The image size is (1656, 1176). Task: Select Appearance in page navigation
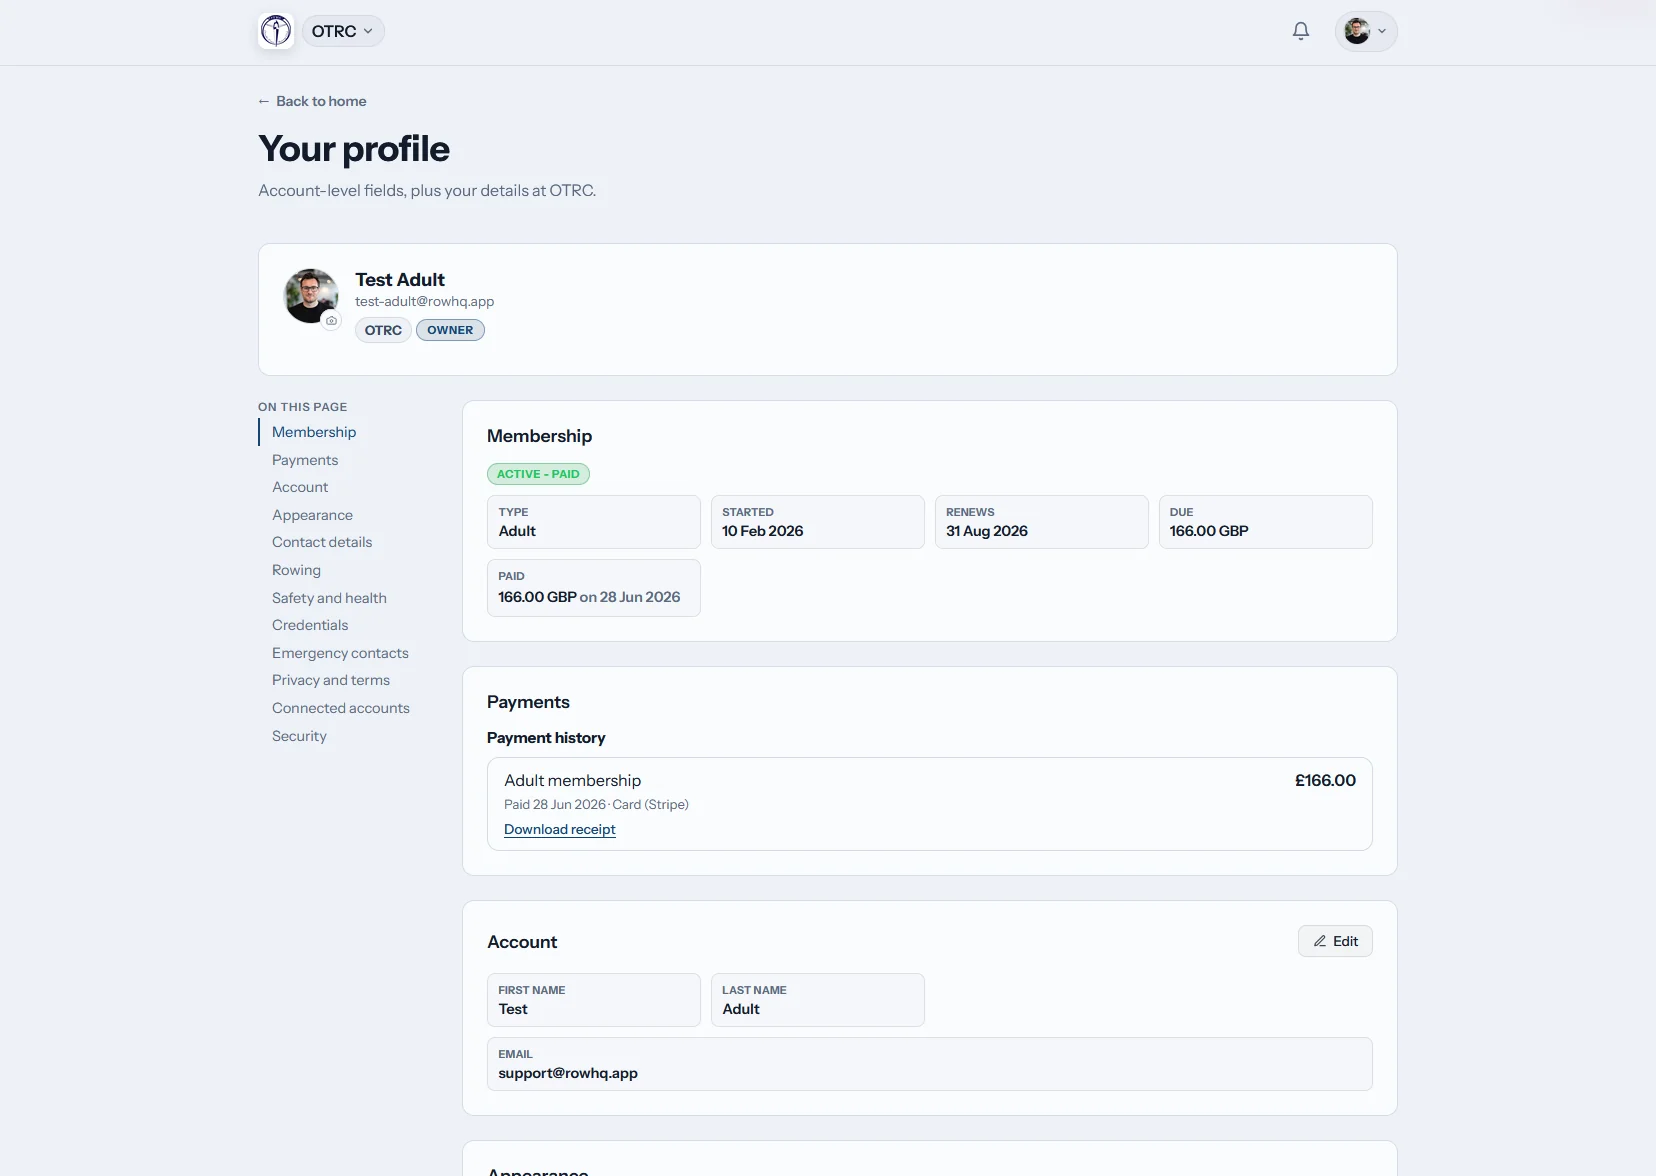[x=312, y=515]
